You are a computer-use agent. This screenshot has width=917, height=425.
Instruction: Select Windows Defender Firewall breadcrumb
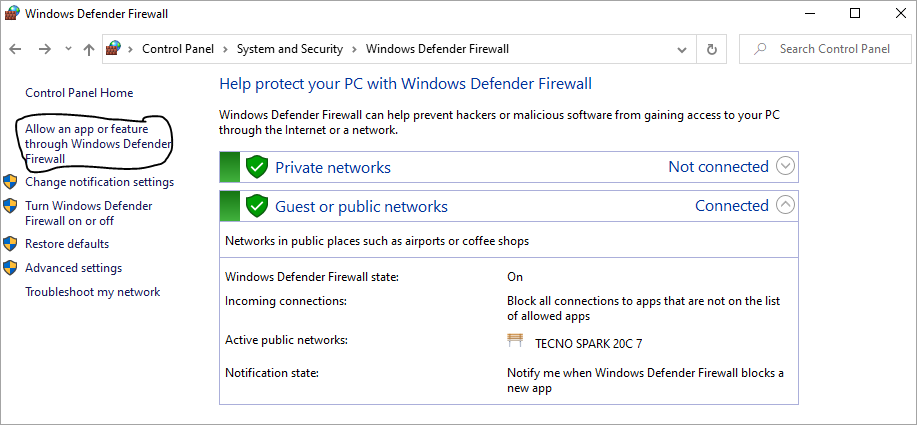tap(437, 49)
